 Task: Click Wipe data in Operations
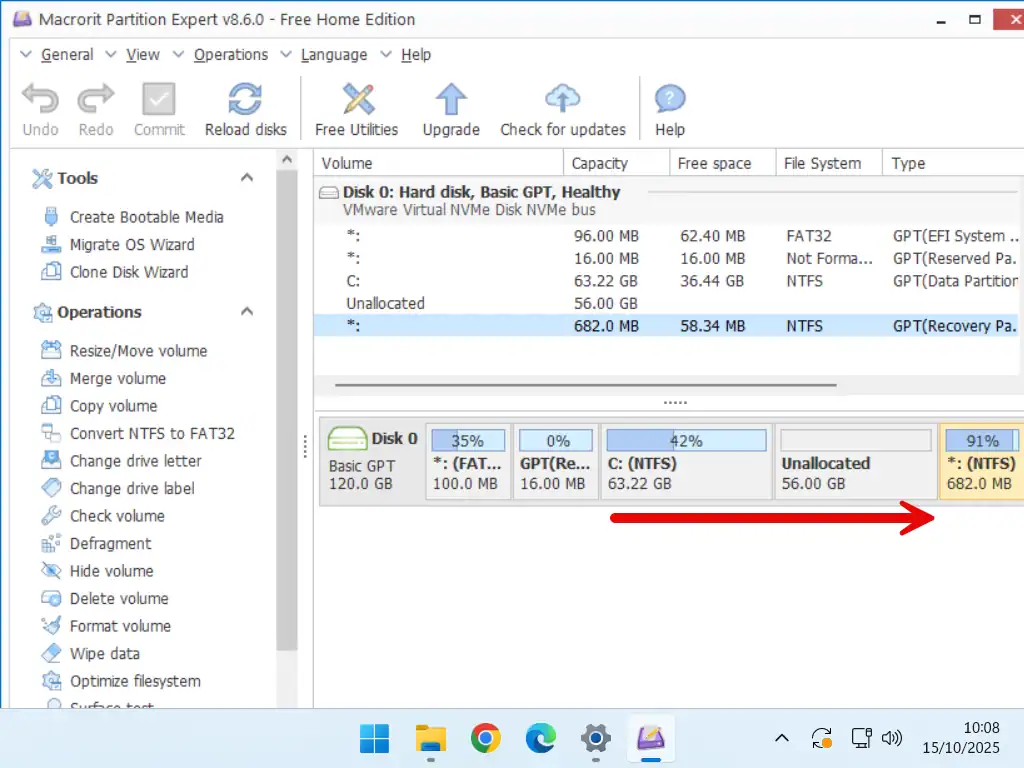tap(104, 654)
